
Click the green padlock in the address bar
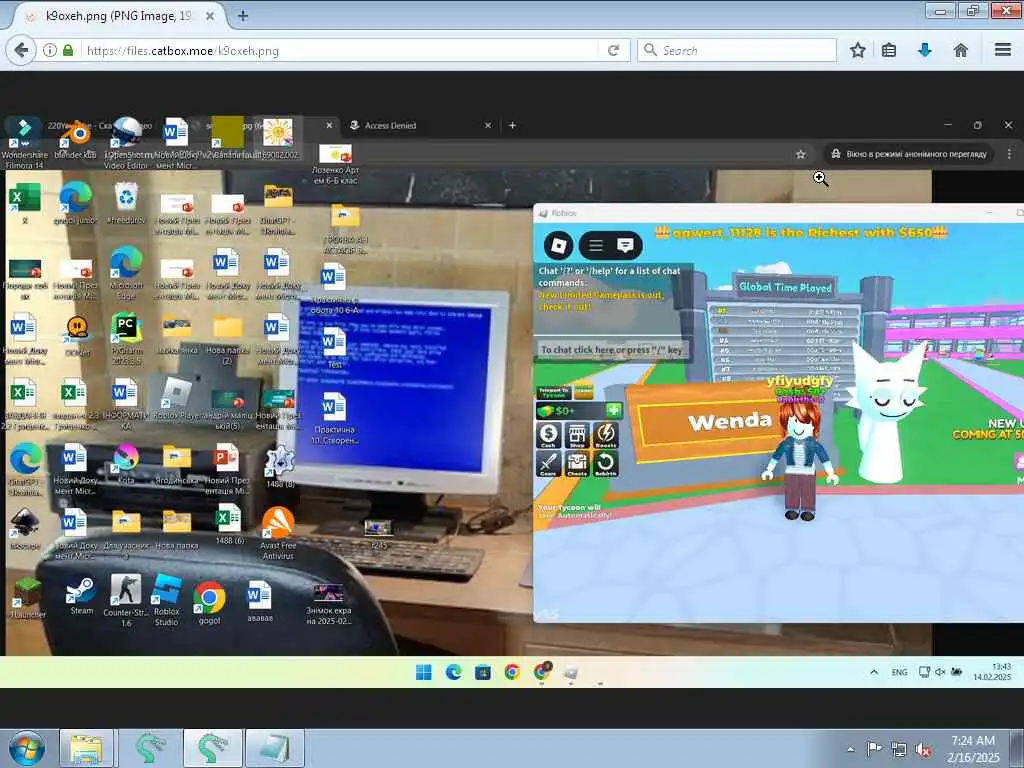click(67, 50)
